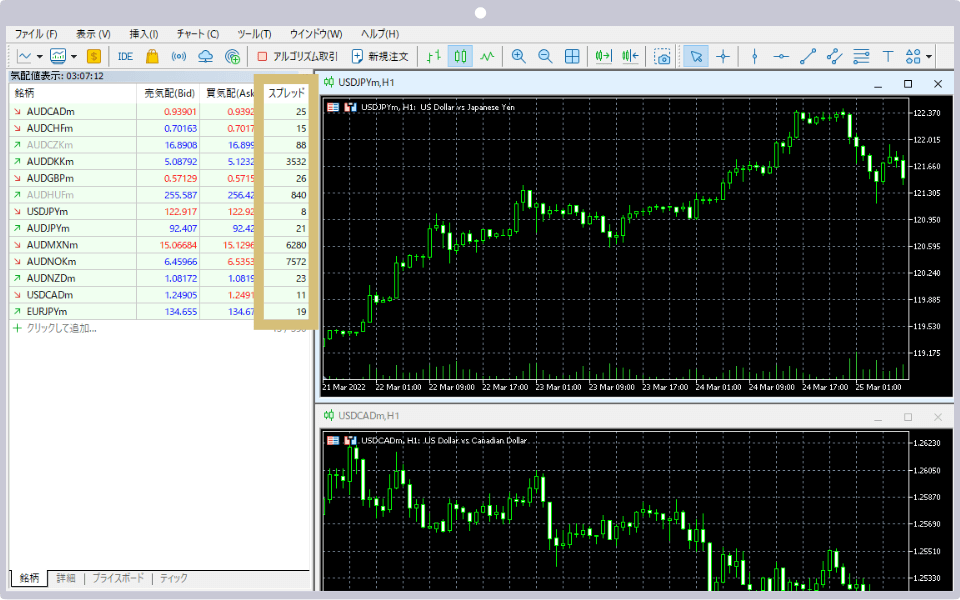Draw a horizontal line on chart
Viewport: 960px width, 600px height.
[x=781, y=56]
